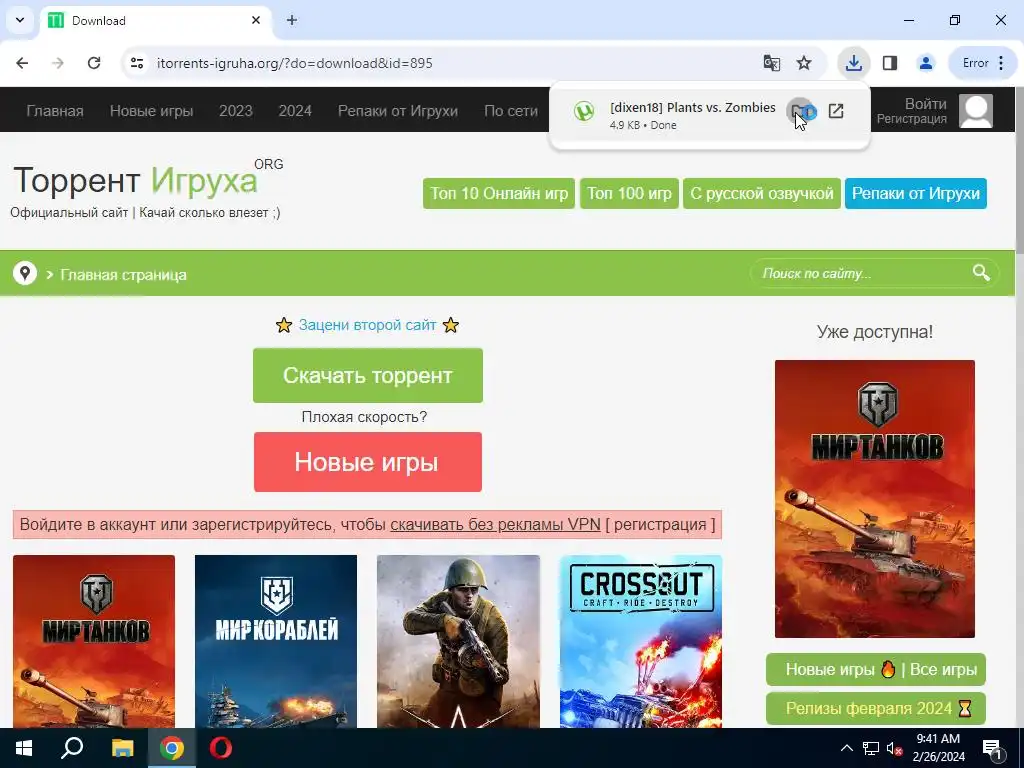Viewport: 1024px width, 768px height.
Task: Click the network icon in system tray
Action: tap(871, 748)
